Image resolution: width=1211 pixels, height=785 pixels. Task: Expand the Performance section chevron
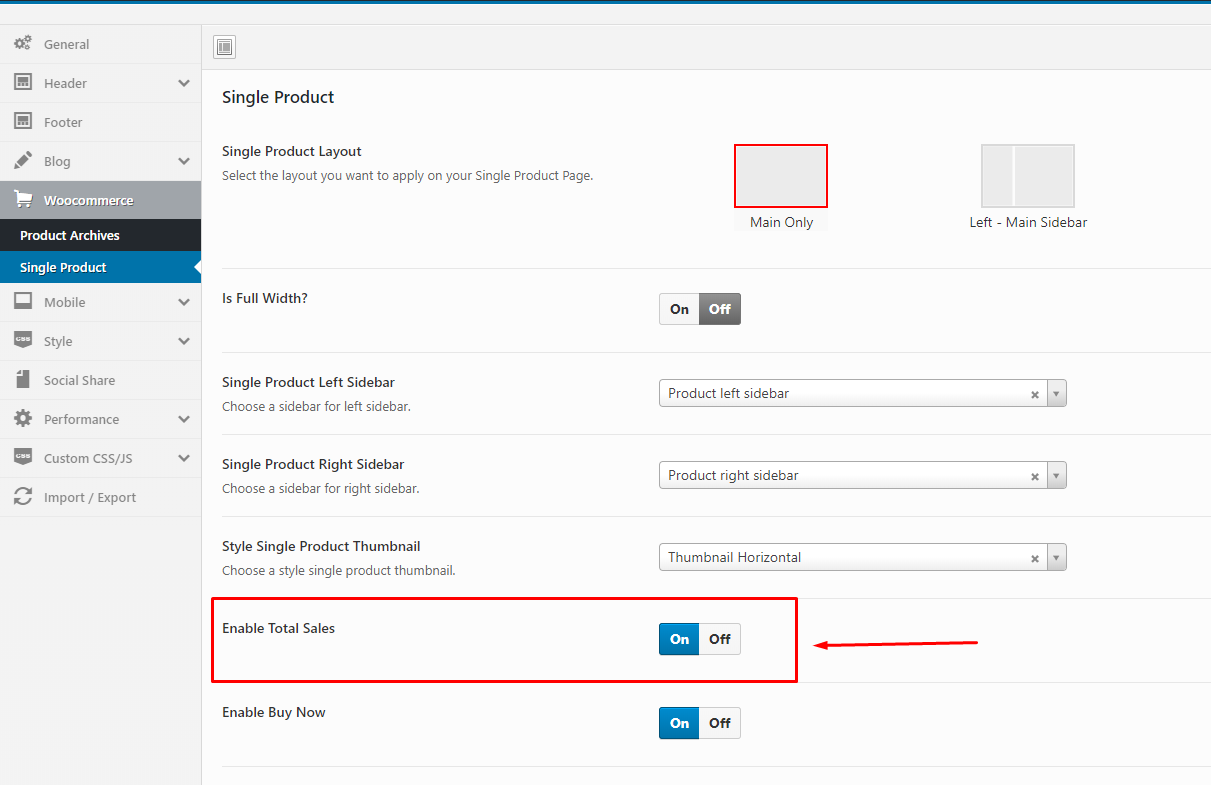click(x=183, y=419)
